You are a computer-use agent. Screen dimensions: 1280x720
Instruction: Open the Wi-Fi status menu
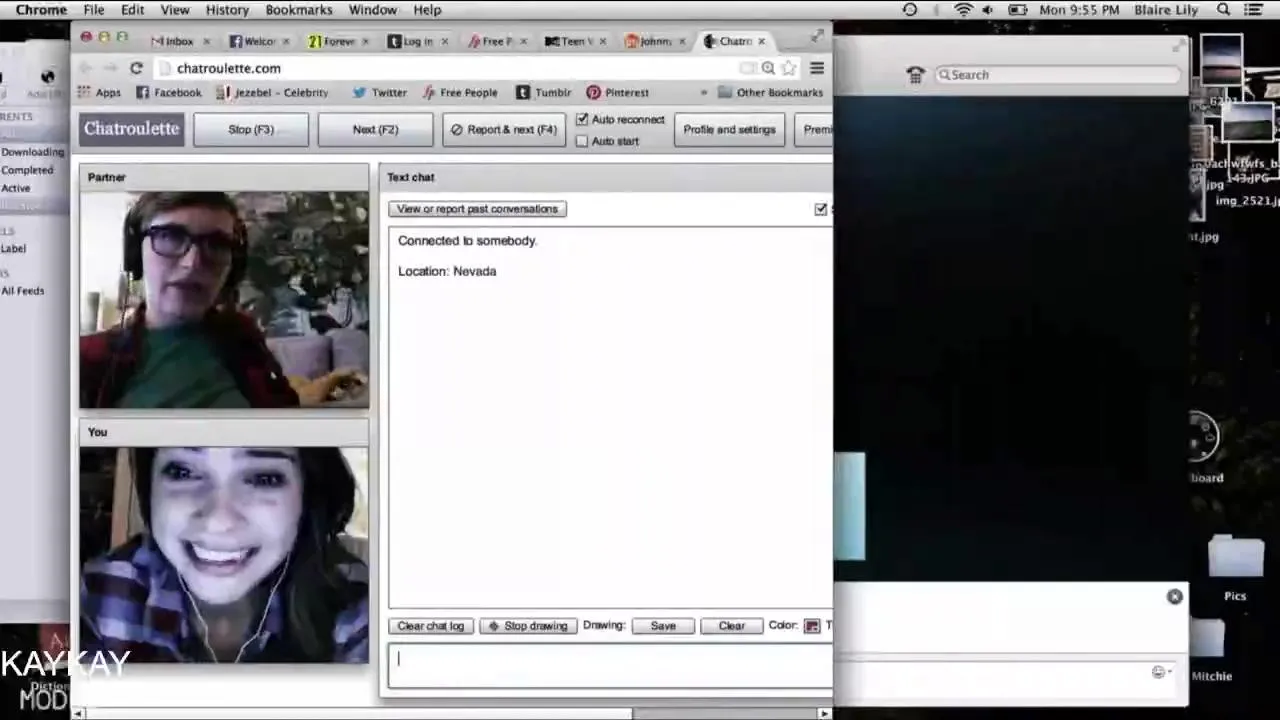[963, 10]
